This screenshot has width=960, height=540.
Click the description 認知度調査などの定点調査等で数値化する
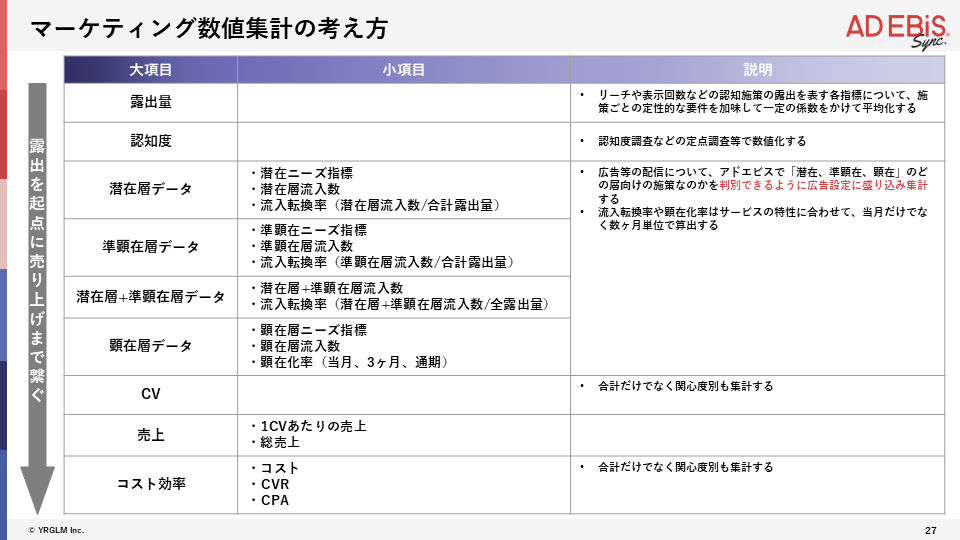point(702,141)
